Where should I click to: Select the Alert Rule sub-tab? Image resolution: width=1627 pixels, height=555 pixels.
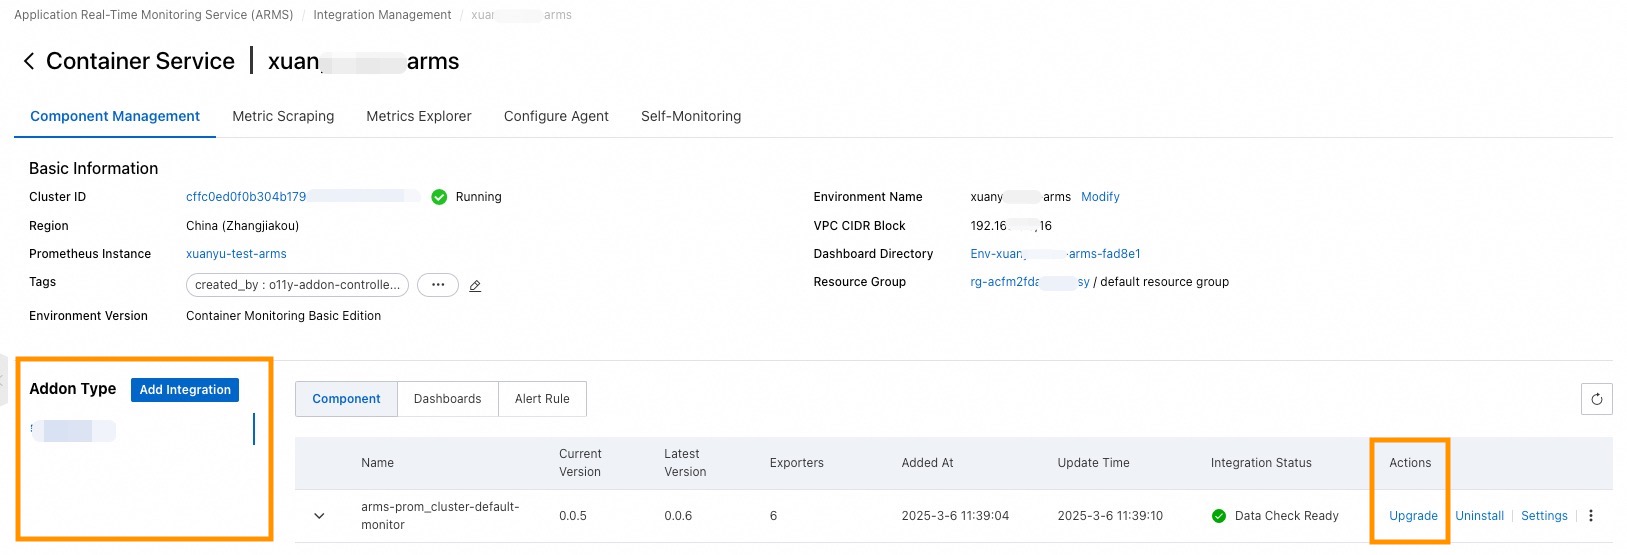point(542,399)
